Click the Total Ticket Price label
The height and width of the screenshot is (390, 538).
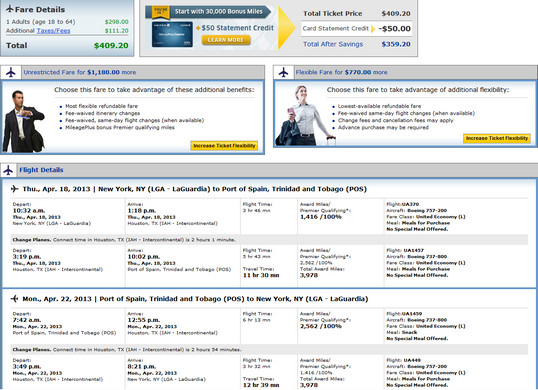[332, 14]
